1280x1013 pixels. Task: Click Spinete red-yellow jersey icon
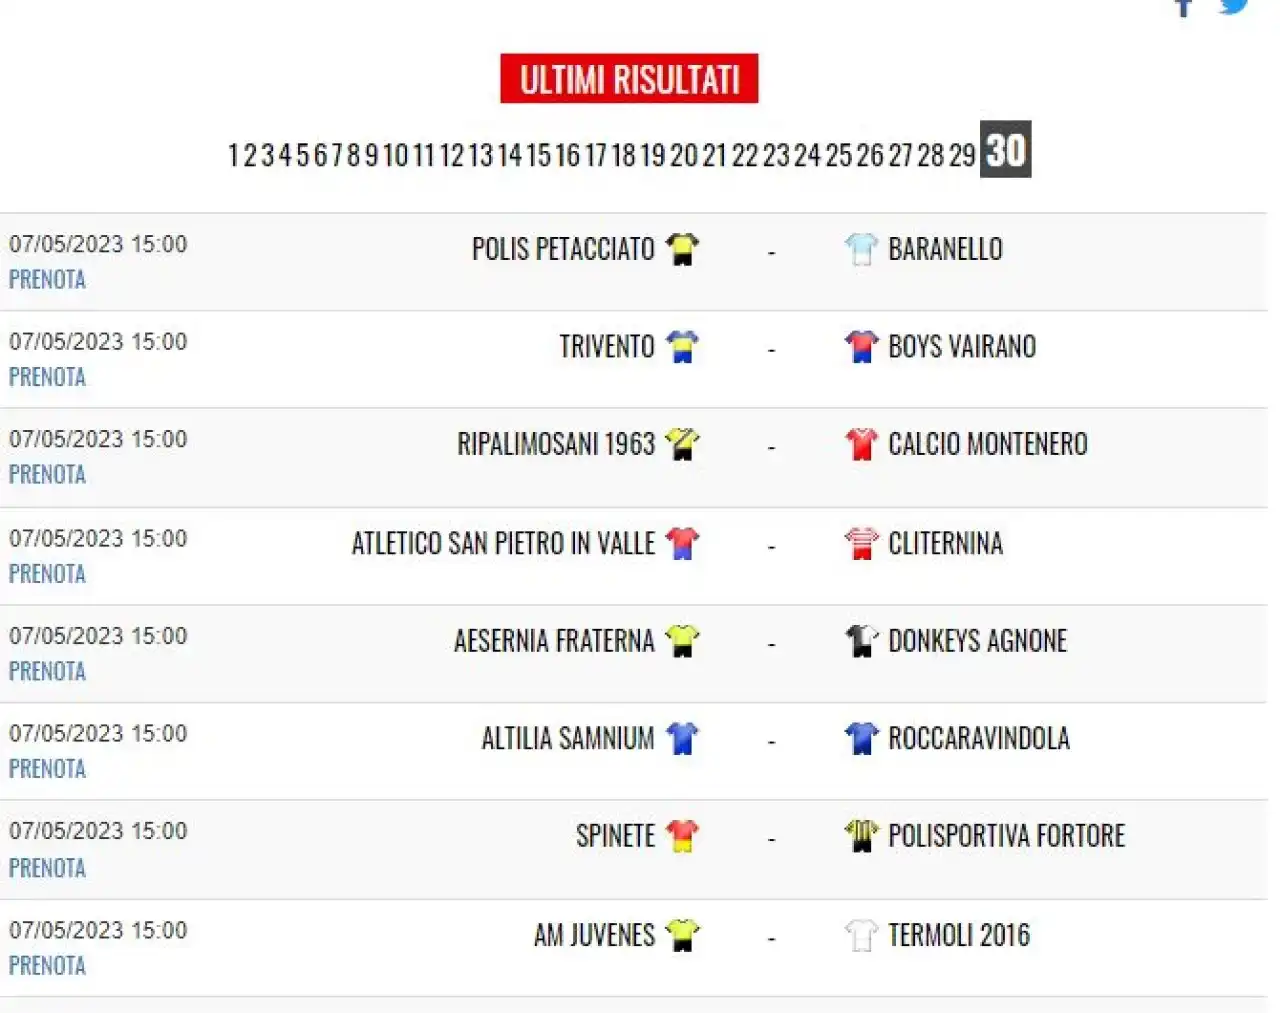(682, 835)
